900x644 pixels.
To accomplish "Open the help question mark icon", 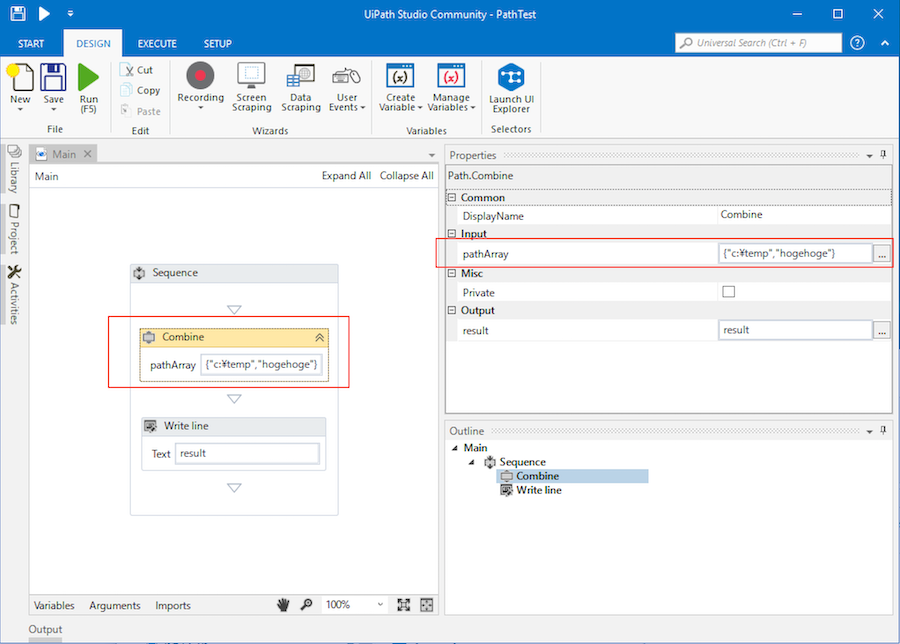I will pos(857,43).
